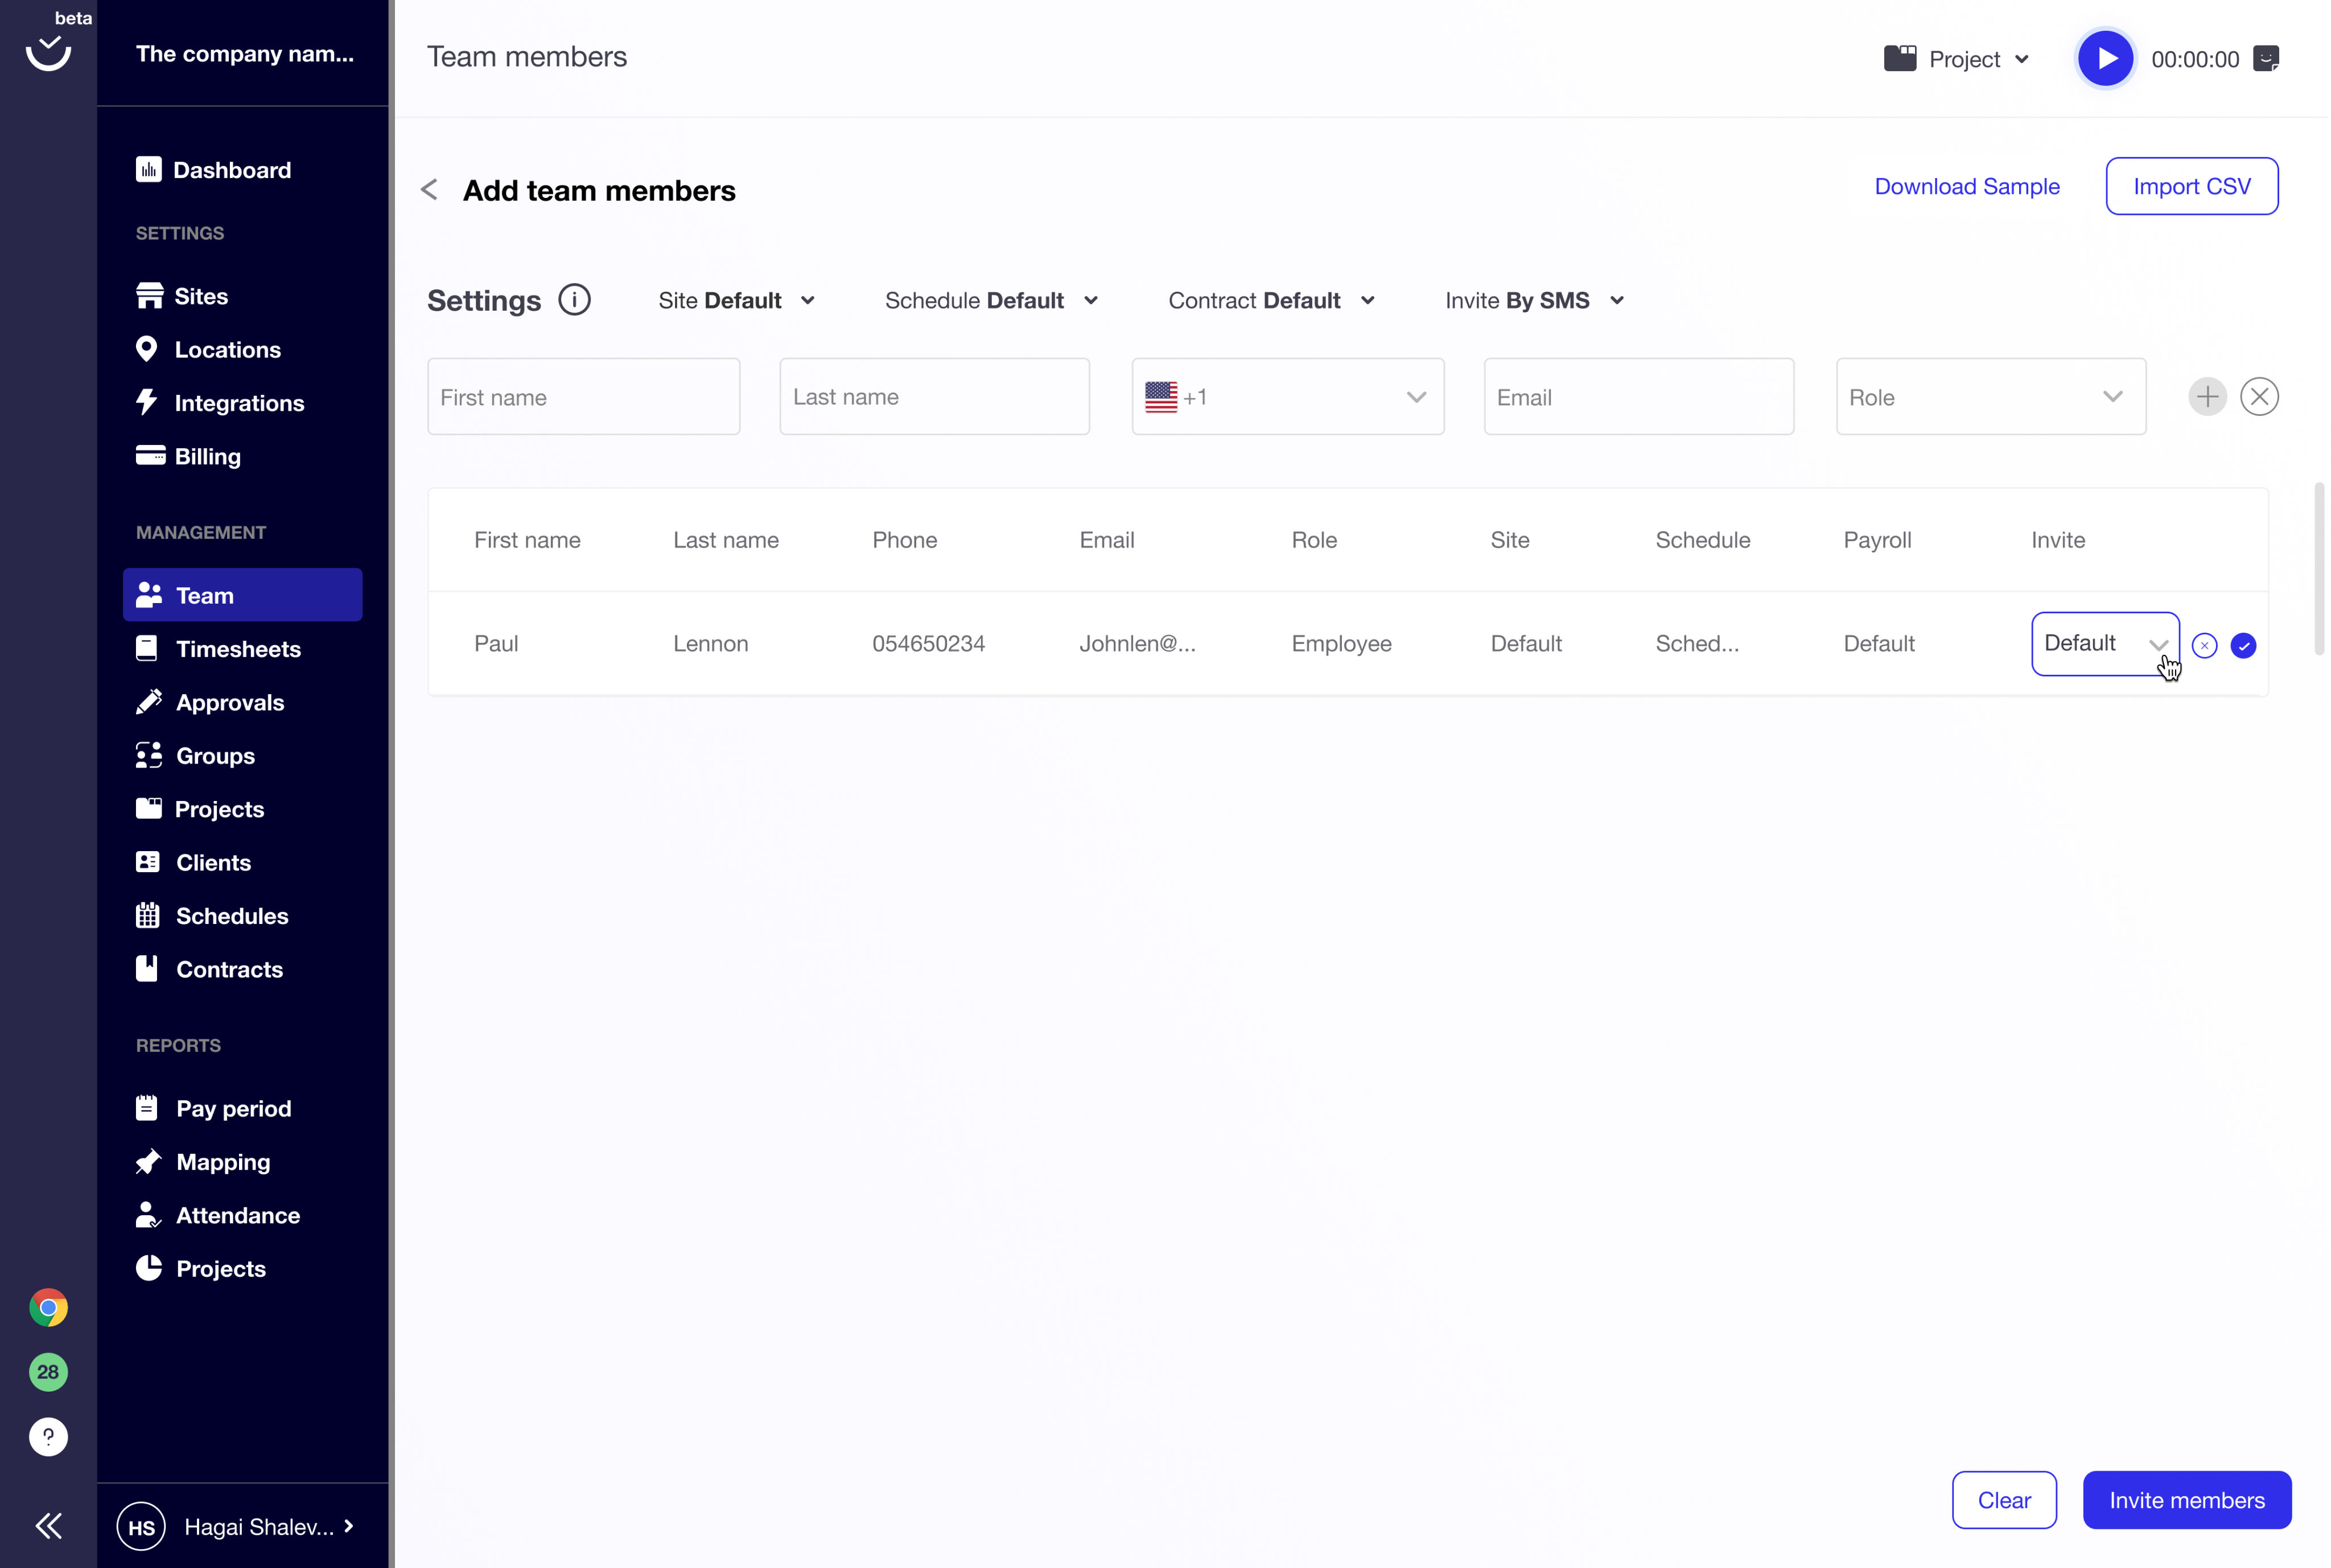The width and height of the screenshot is (2331, 1568).
Task: Collapse sidebar with double-arrow icon
Action: tap(48, 1526)
